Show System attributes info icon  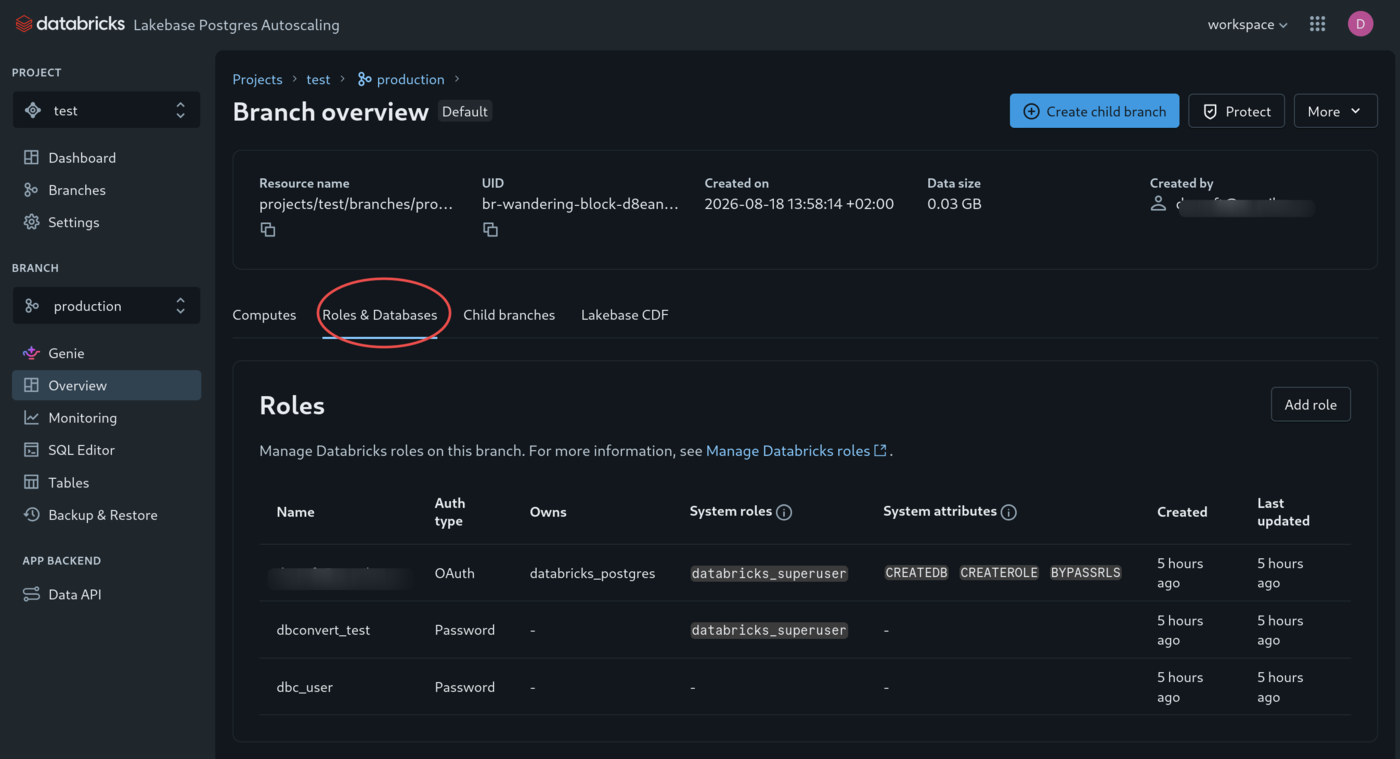click(1009, 512)
